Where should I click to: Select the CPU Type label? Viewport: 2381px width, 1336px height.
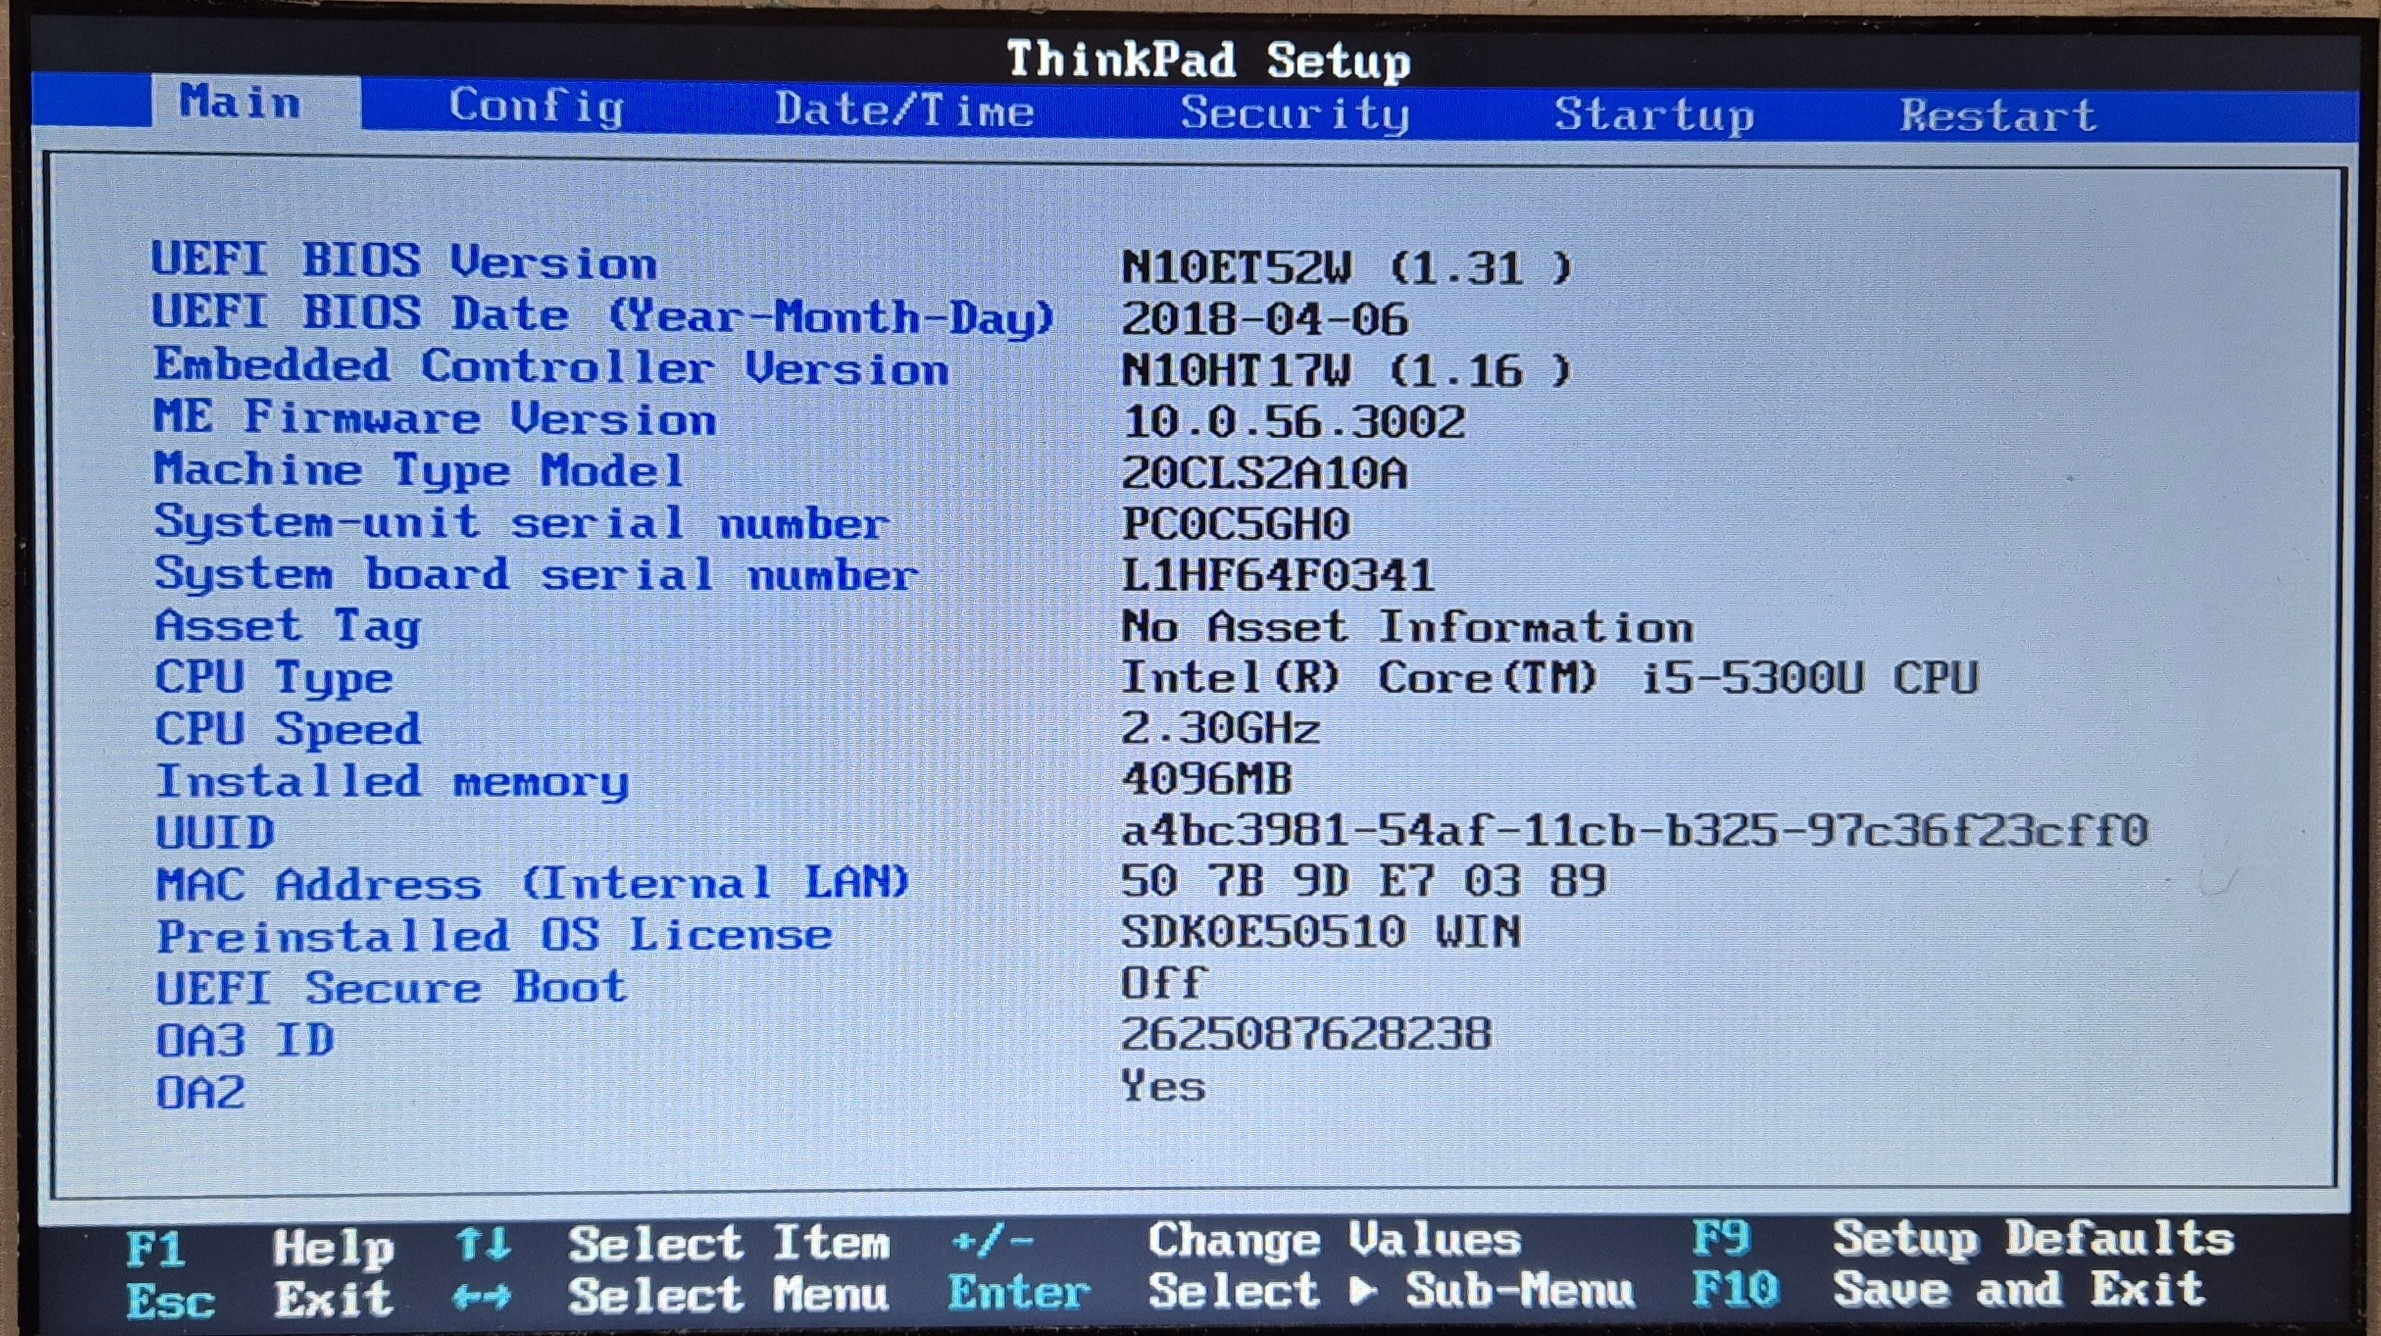pos(274,678)
